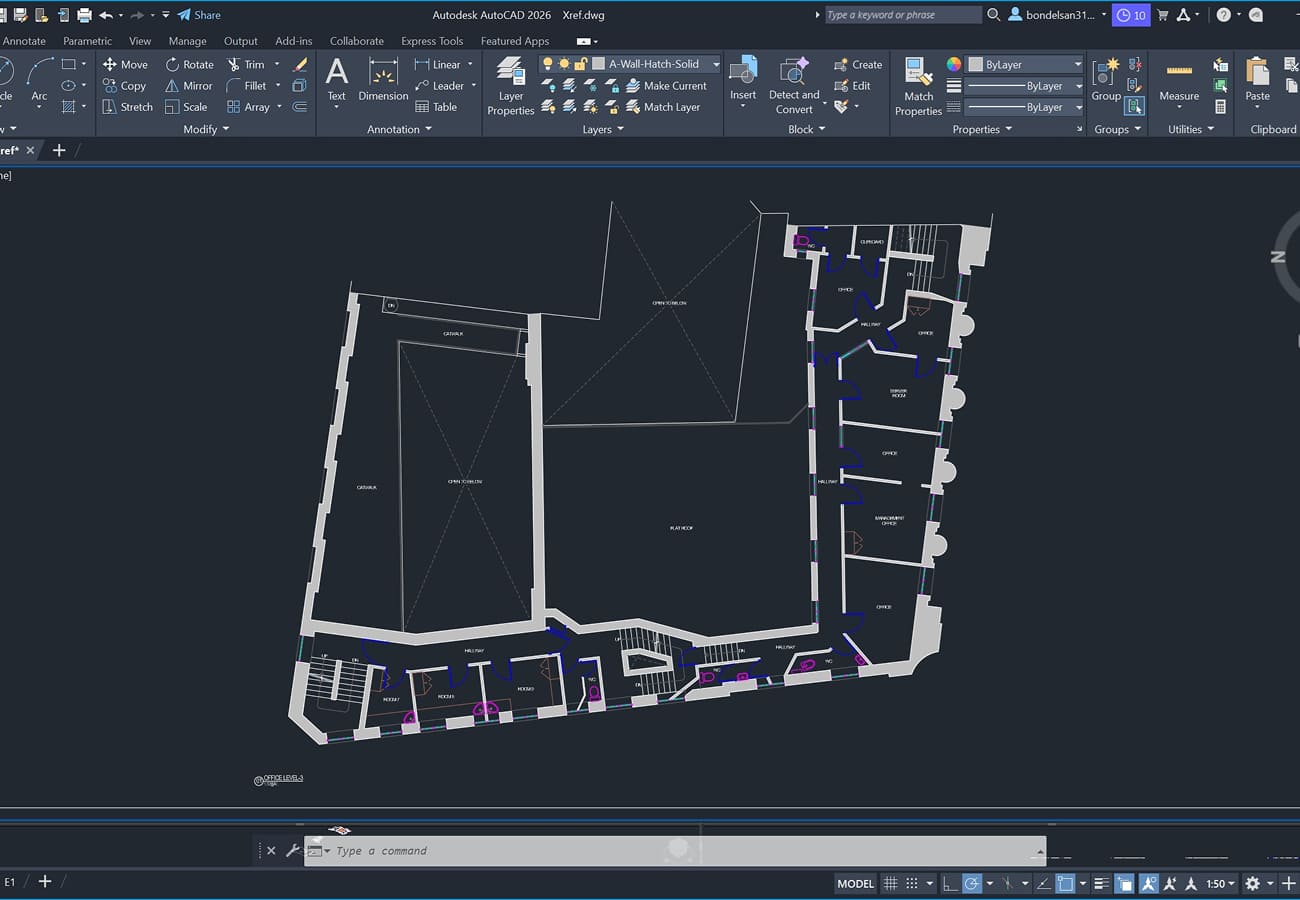Screen dimensions: 1300x900
Task: Toggle the drawing grid display
Action: [890, 884]
